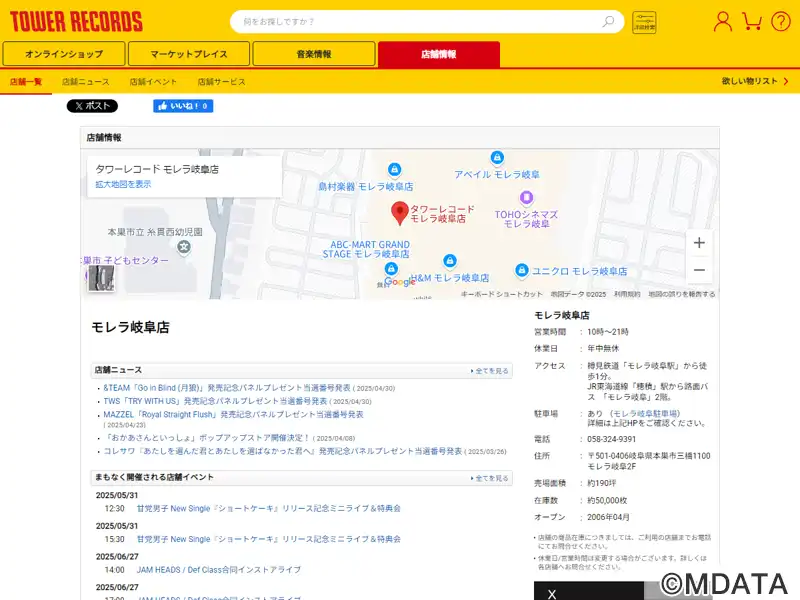Image resolution: width=800 pixels, height=600 pixels.
Task: Open the 15:30 甘党男子 event link
Action: (268, 539)
